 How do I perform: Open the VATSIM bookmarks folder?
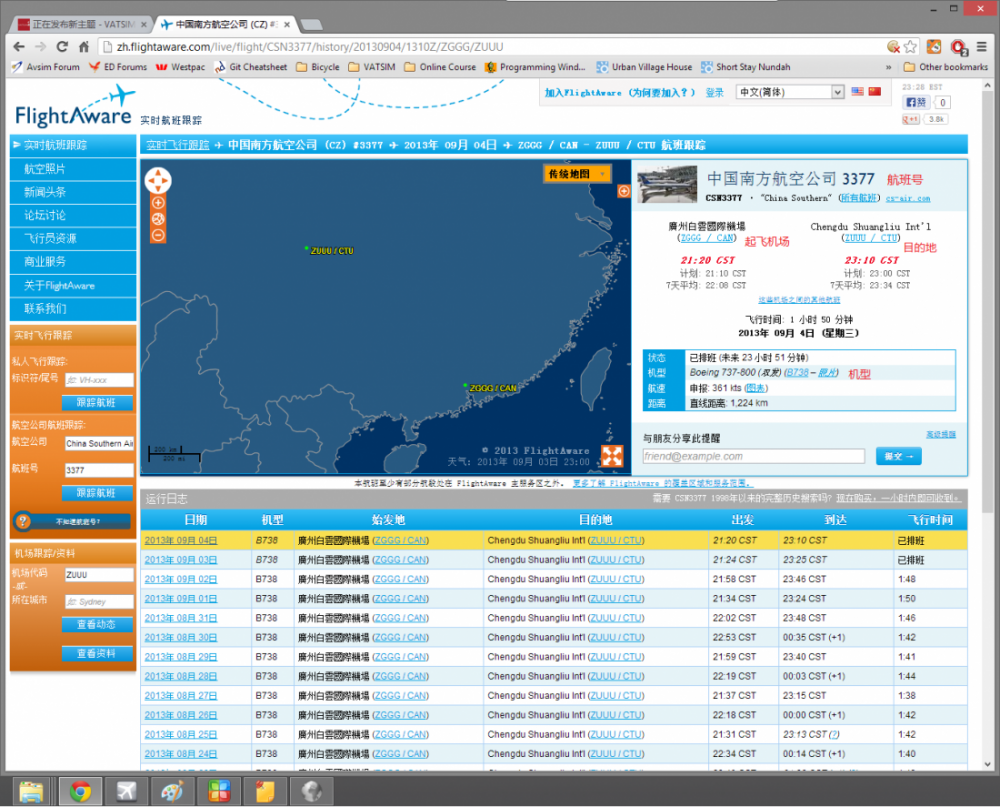pos(372,67)
